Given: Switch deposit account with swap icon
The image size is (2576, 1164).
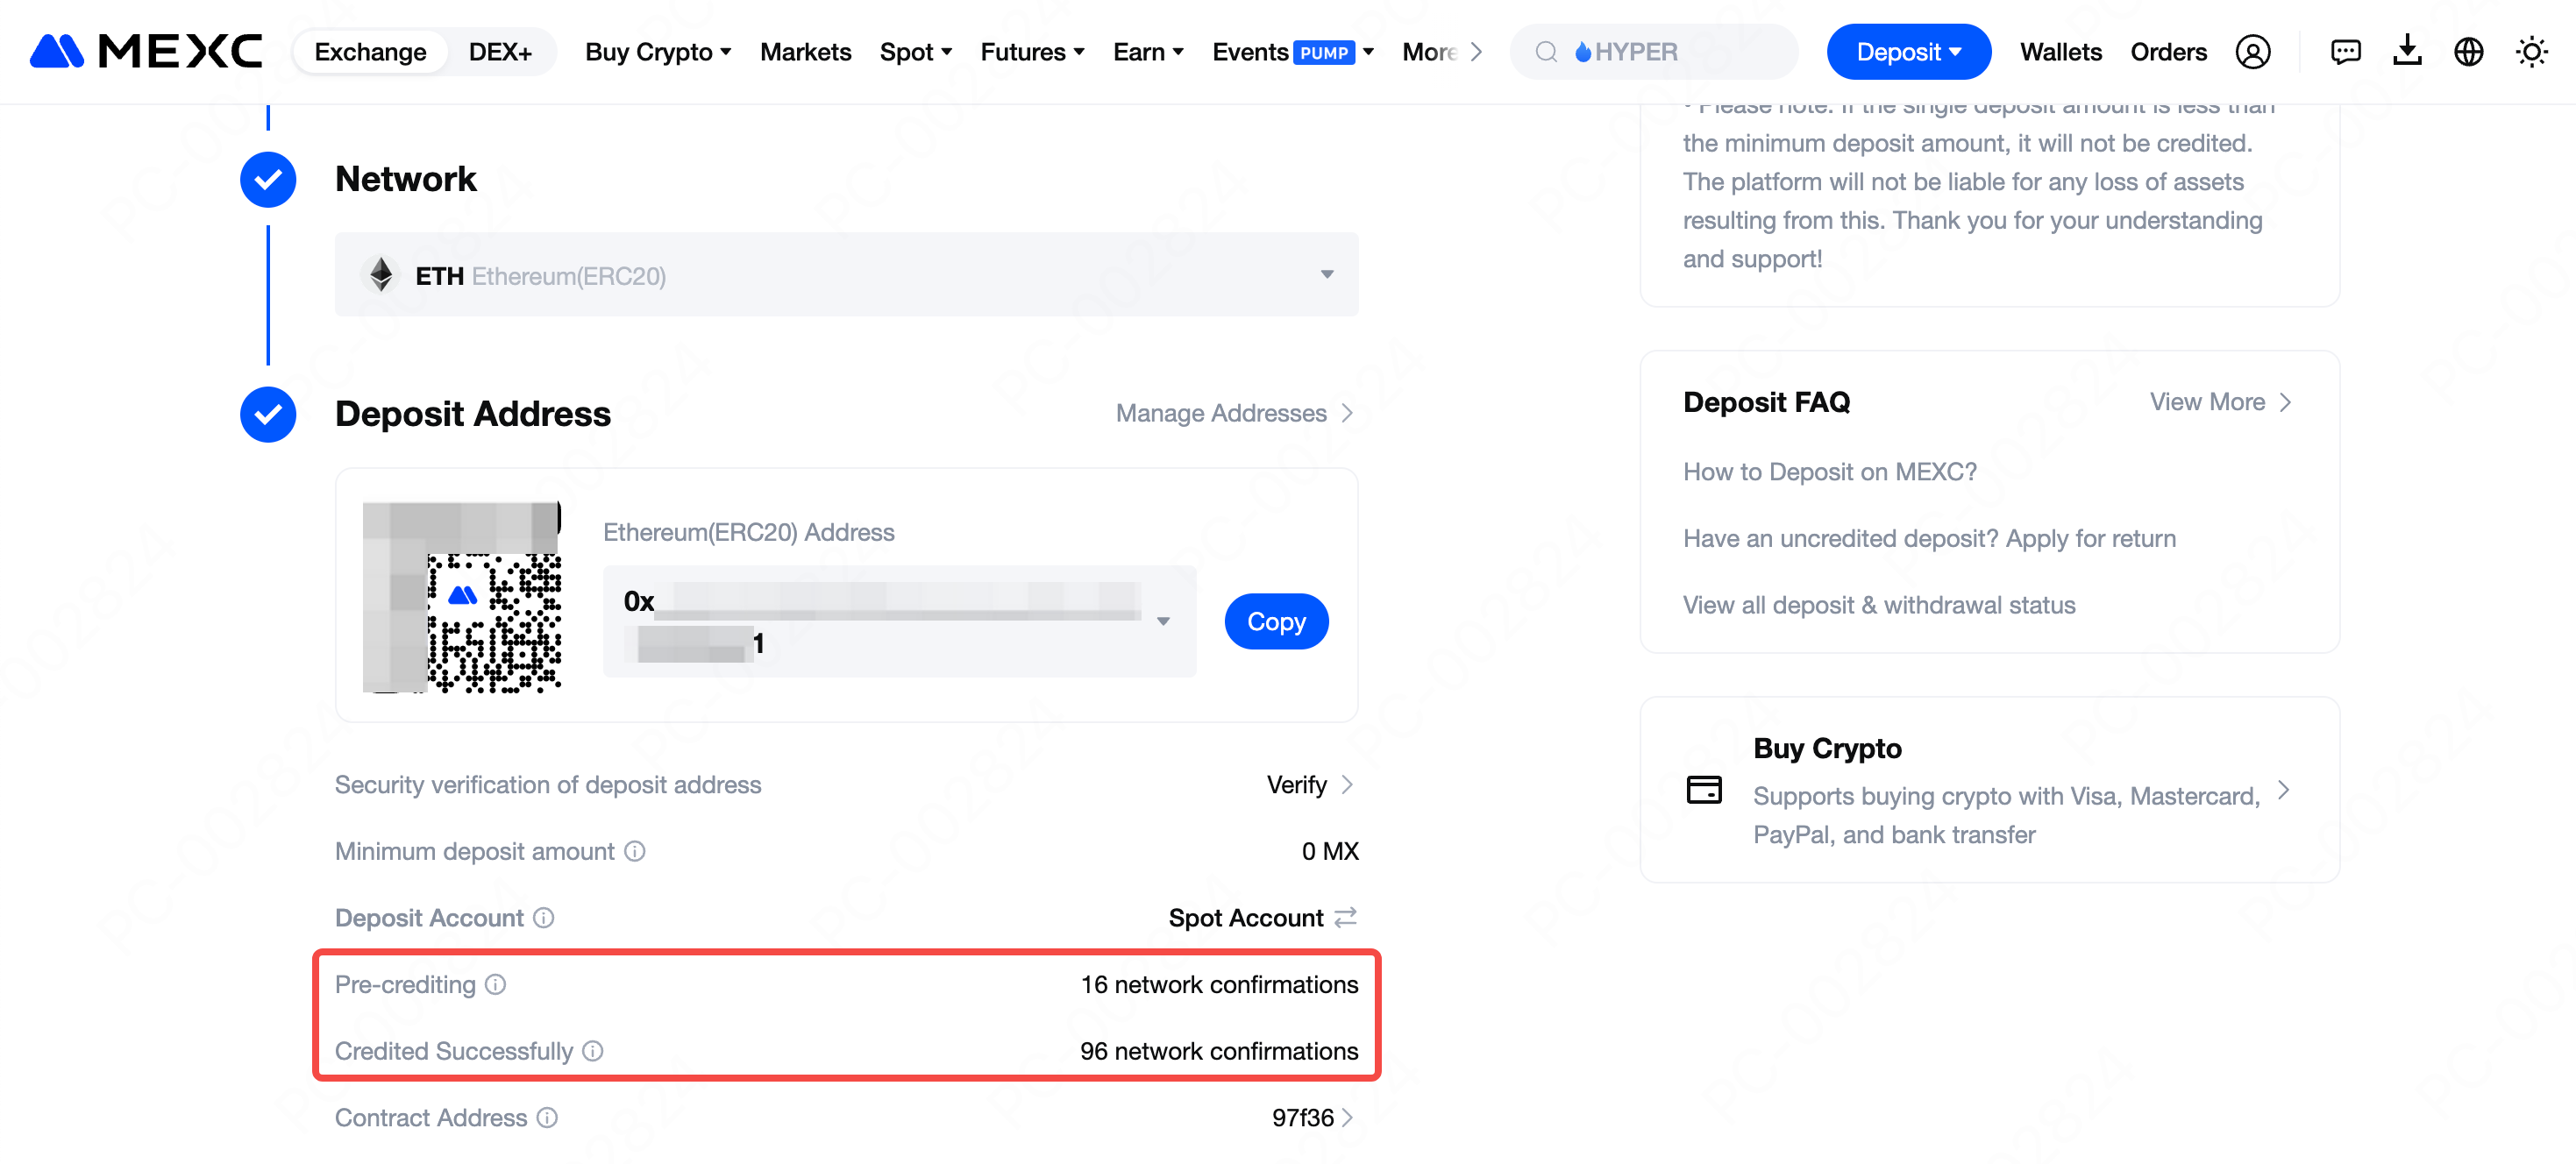Looking at the screenshot, I should pos(1346,917).
